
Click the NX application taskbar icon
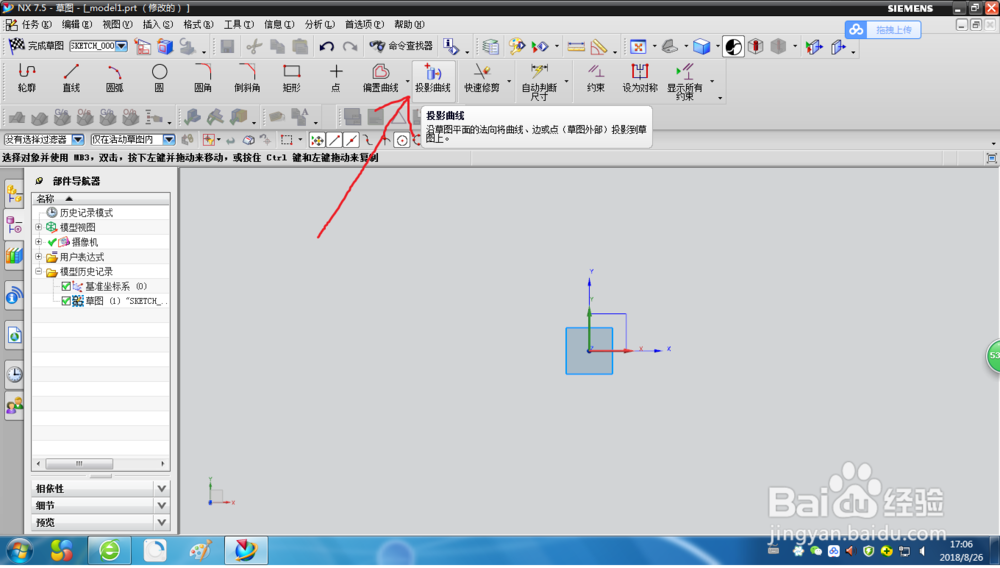point(246,550)
